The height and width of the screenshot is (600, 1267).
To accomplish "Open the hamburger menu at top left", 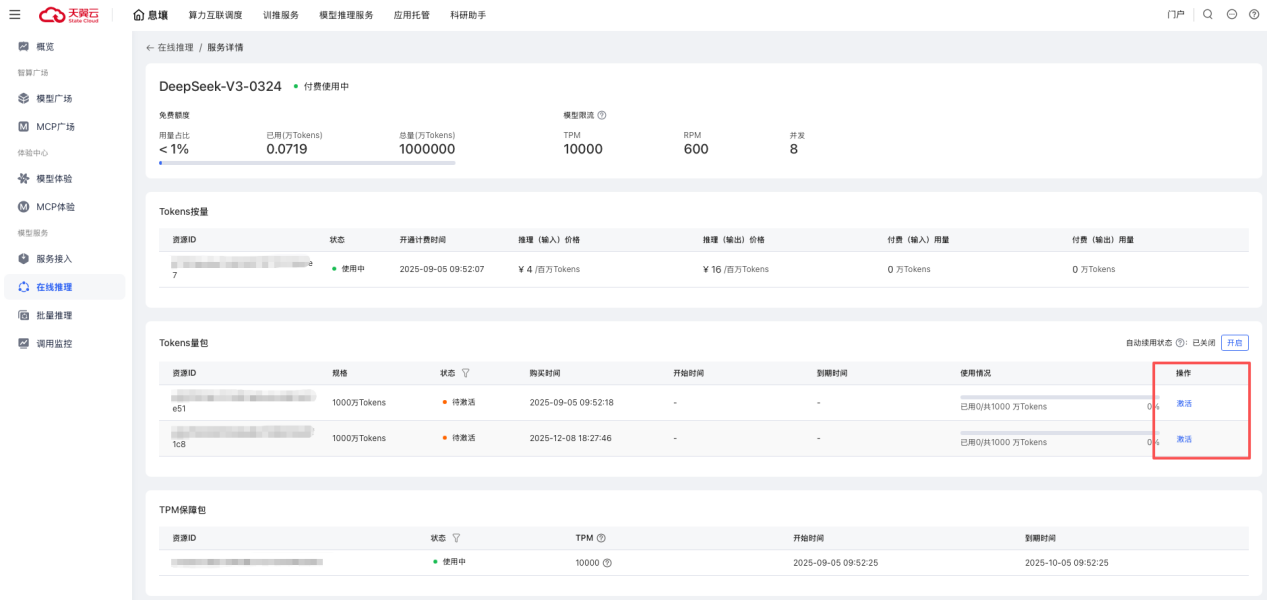I will click(x=15, y=15).
